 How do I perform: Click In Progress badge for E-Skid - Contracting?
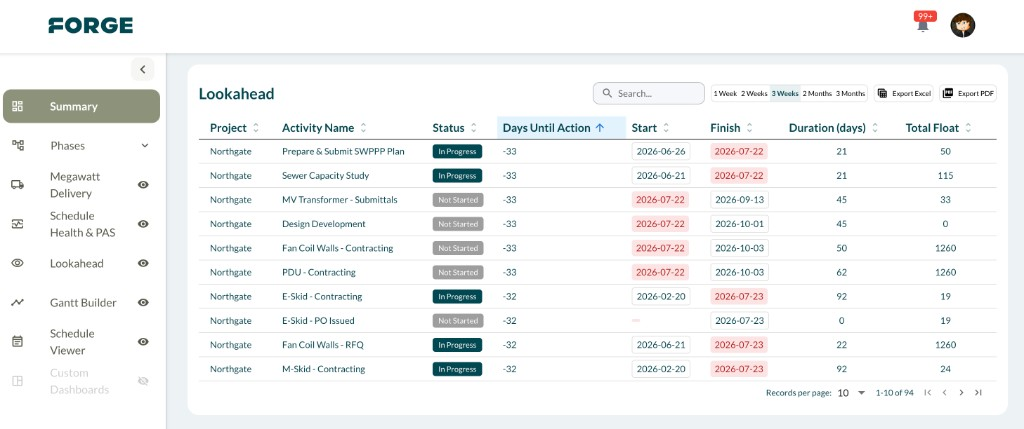point(457,296)
